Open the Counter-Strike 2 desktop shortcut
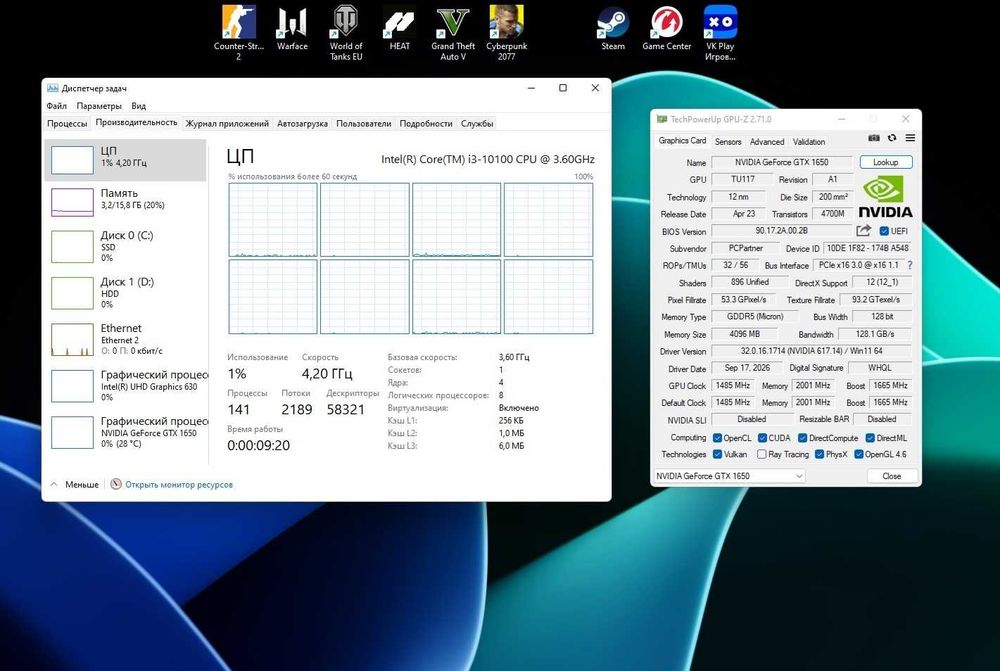1000x671 pixels. pos(239,33)
